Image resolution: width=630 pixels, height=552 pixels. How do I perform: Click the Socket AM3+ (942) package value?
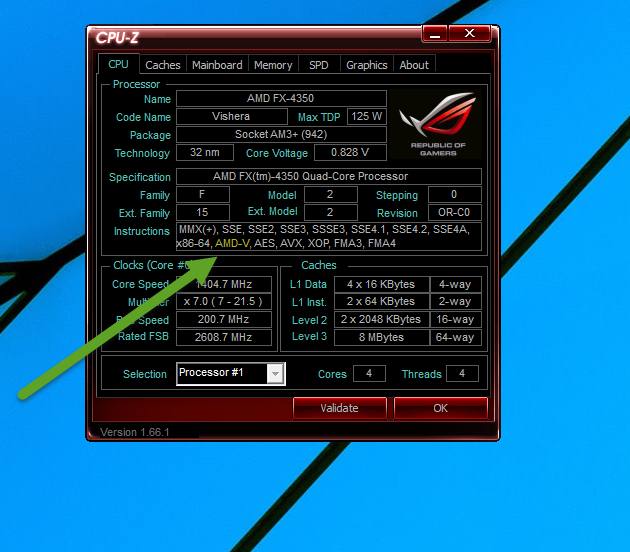[x=281, y=135]
